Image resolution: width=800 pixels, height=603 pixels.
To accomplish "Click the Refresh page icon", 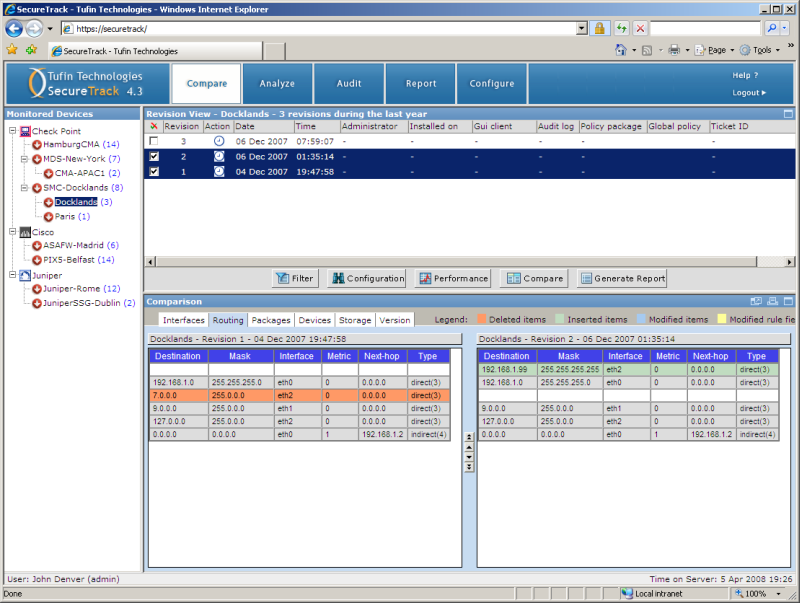I will pyautogui.click(x=621, y=29).
